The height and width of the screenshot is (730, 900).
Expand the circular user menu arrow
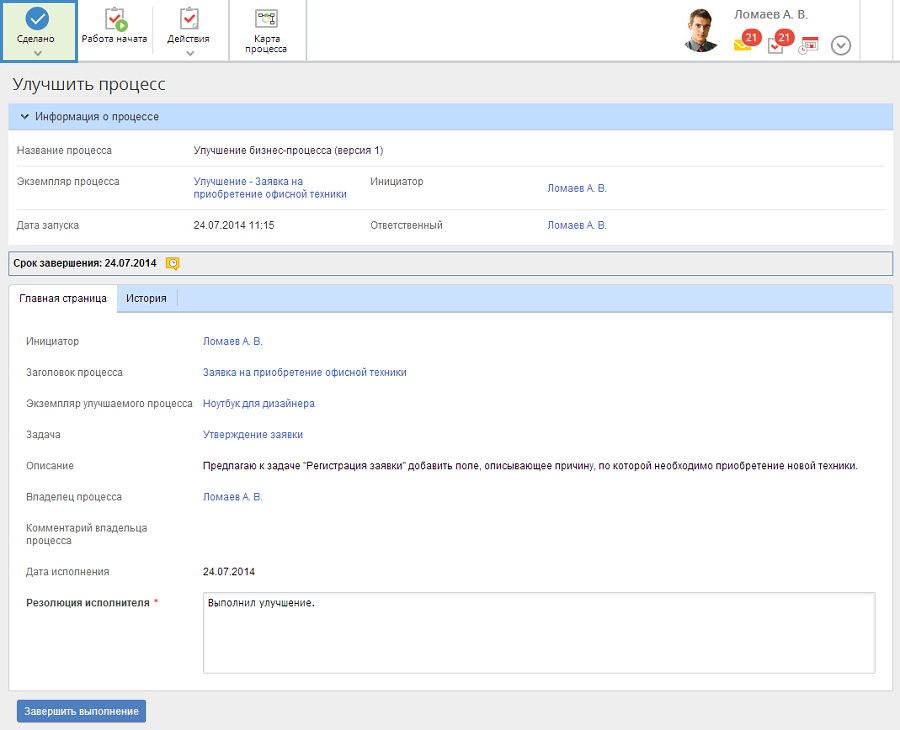pos(840,45)
